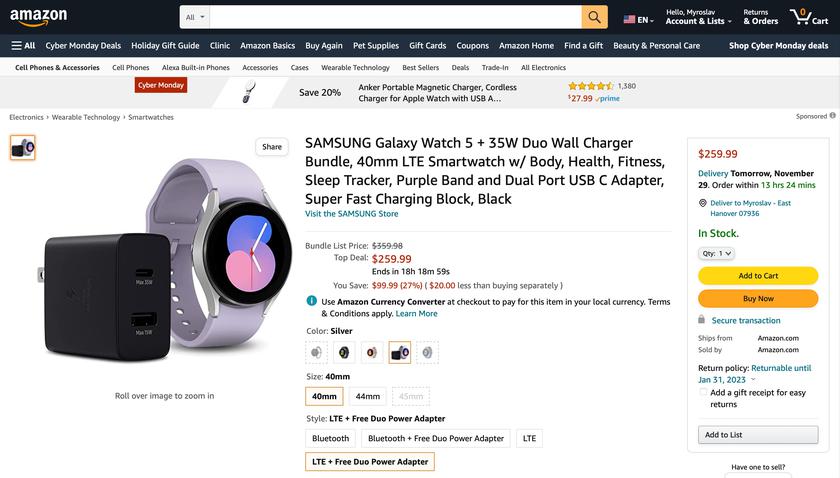
Task: Click the secure transaction lock icon
Action: pos(702,320)
